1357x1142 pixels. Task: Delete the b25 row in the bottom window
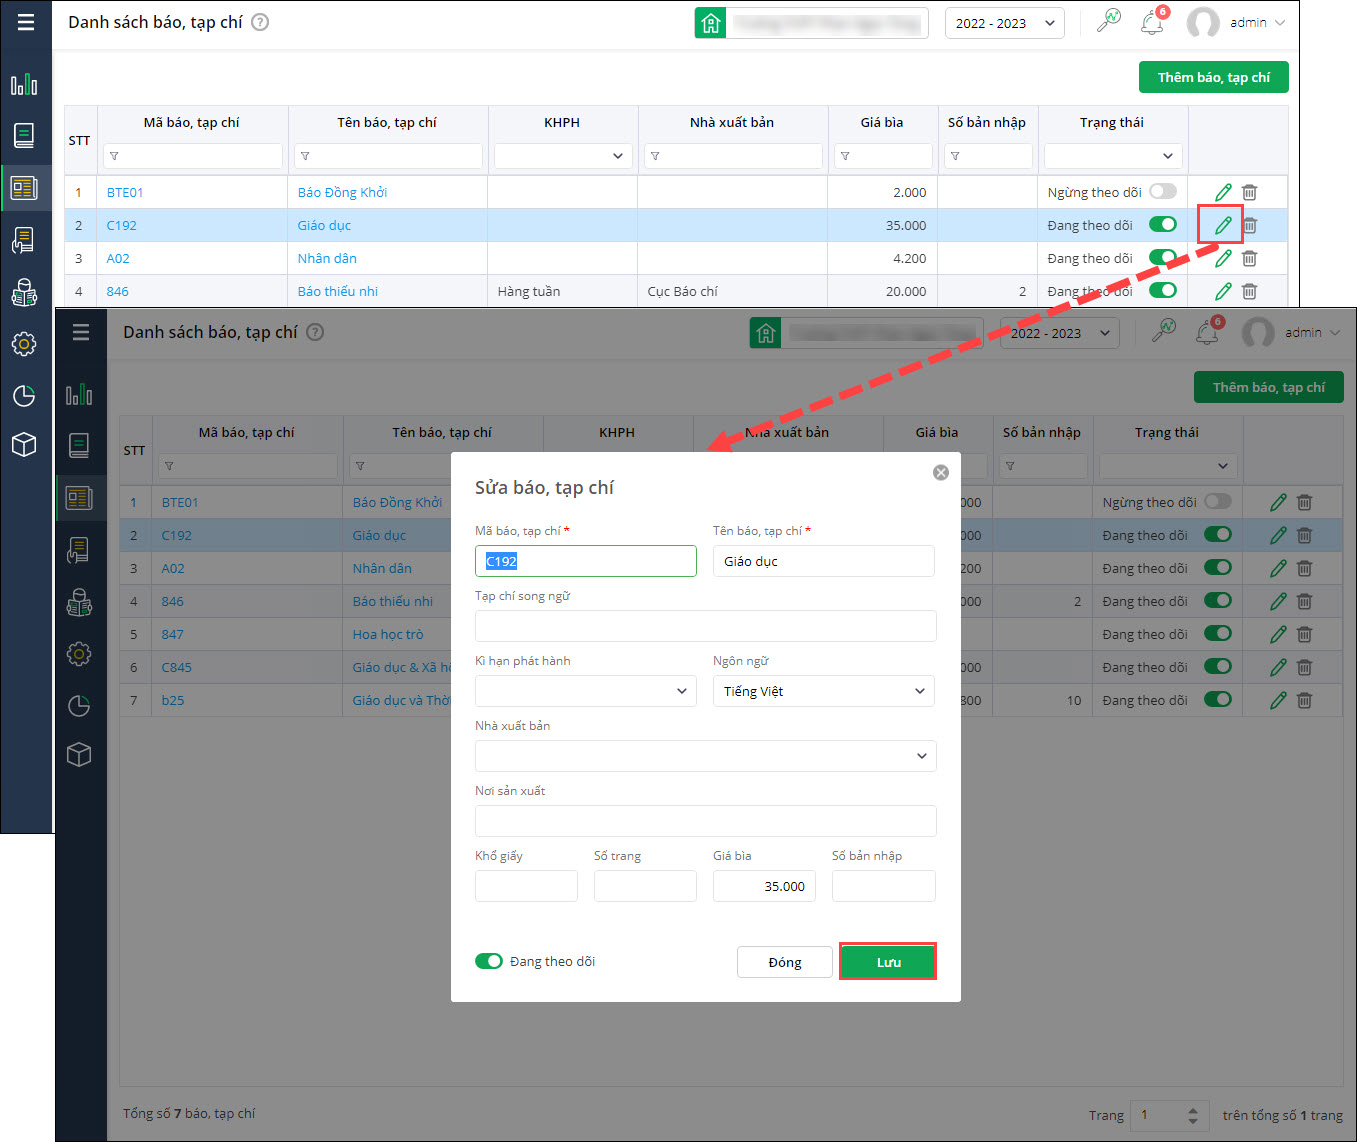pyautogui.click(x=1304, y=700)
